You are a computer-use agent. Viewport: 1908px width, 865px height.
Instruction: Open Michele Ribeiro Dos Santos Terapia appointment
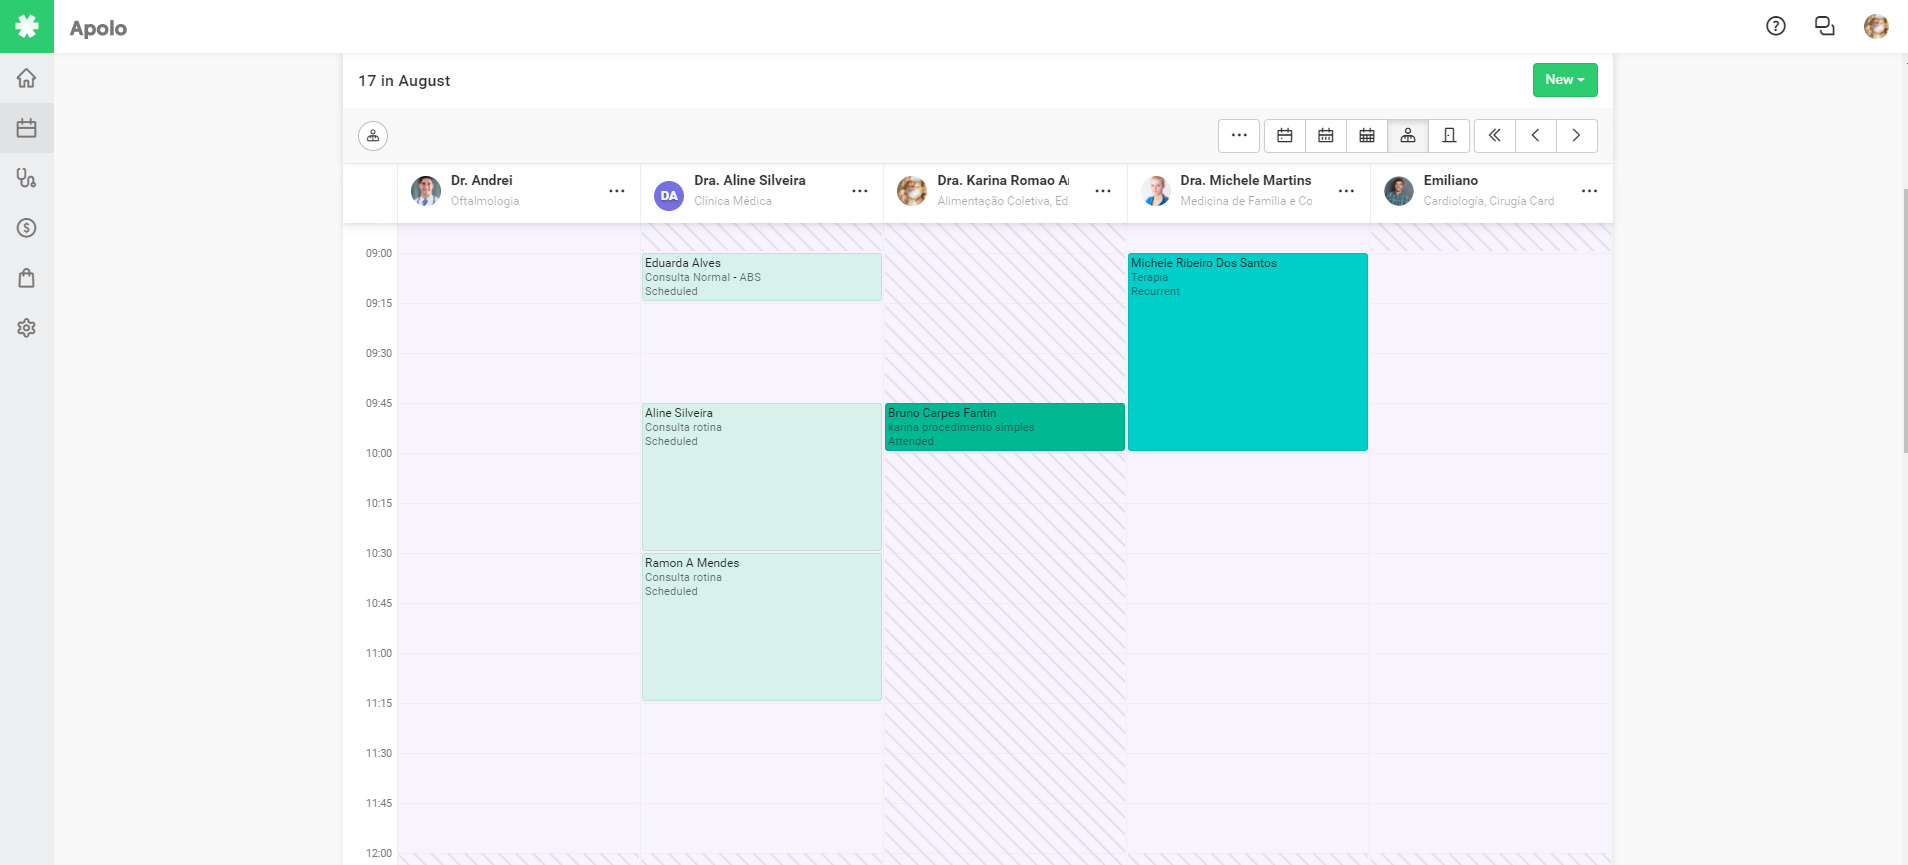pos(1248,352)
